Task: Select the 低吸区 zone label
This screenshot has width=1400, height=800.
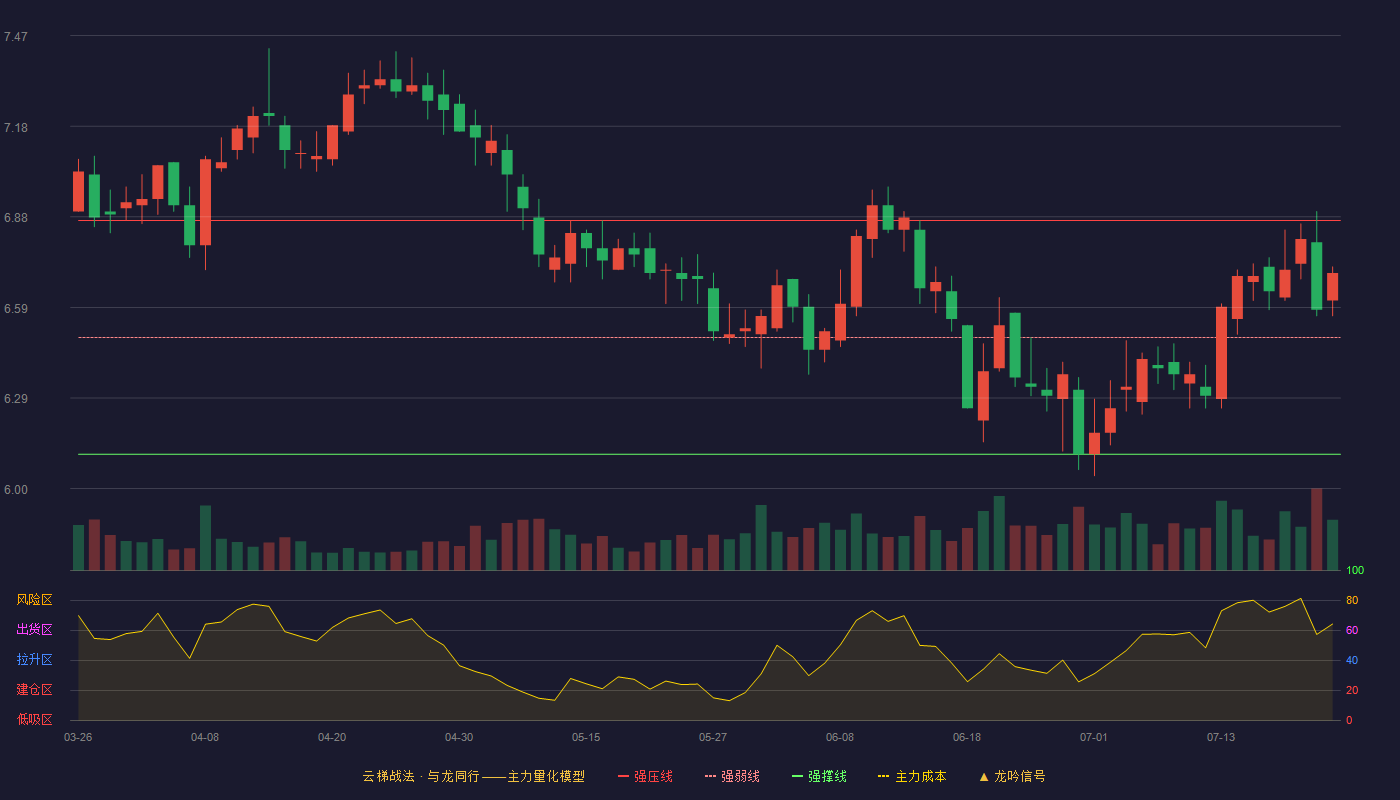Action: (x=34, y=719)
